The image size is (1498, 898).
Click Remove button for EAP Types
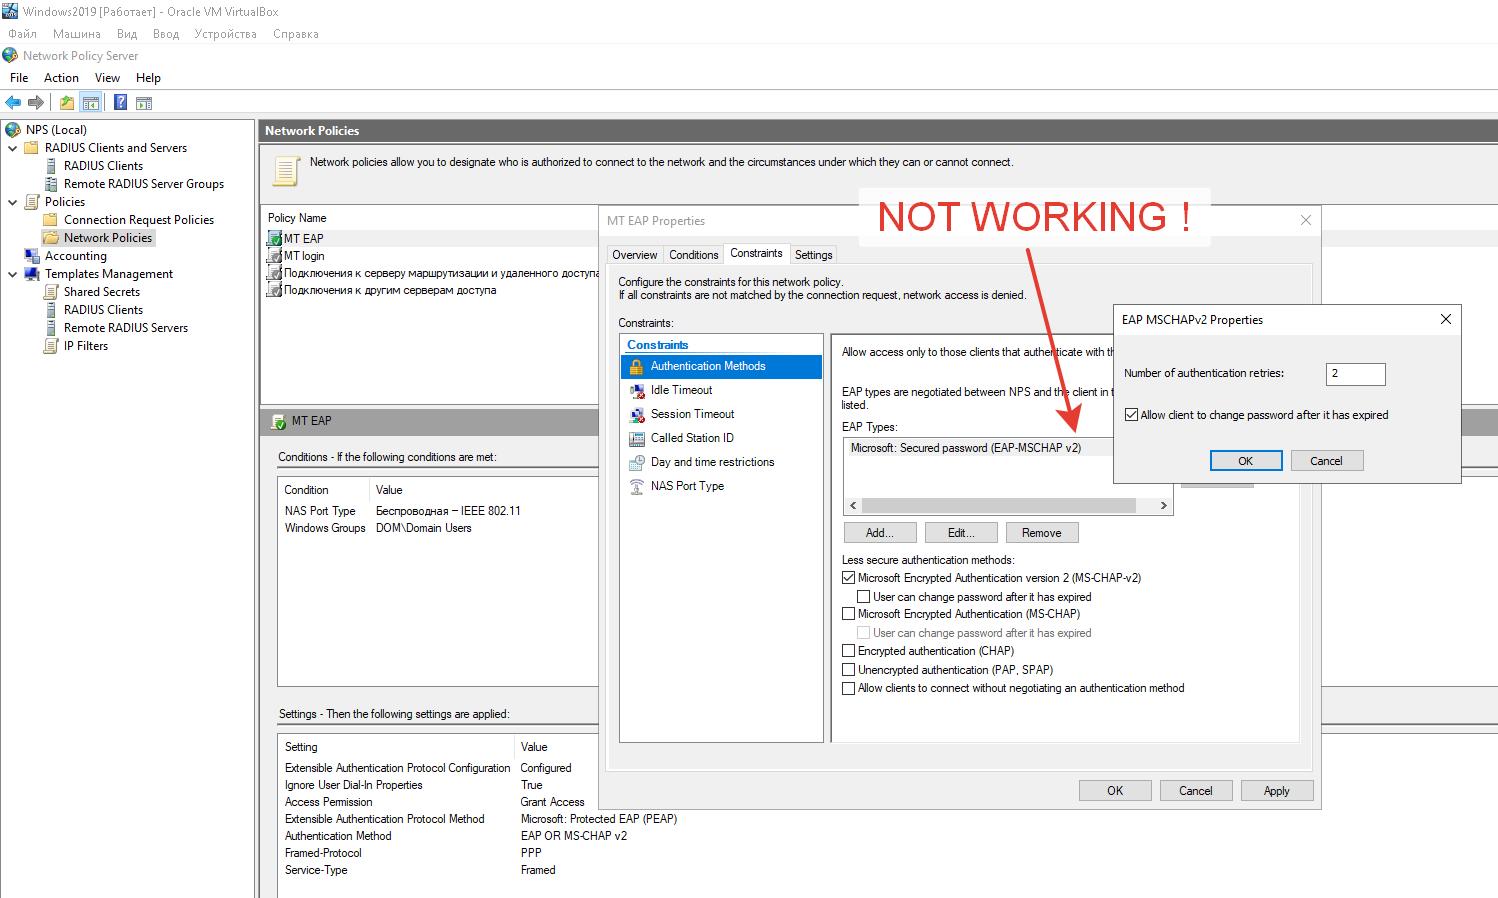coord(1042,533)
